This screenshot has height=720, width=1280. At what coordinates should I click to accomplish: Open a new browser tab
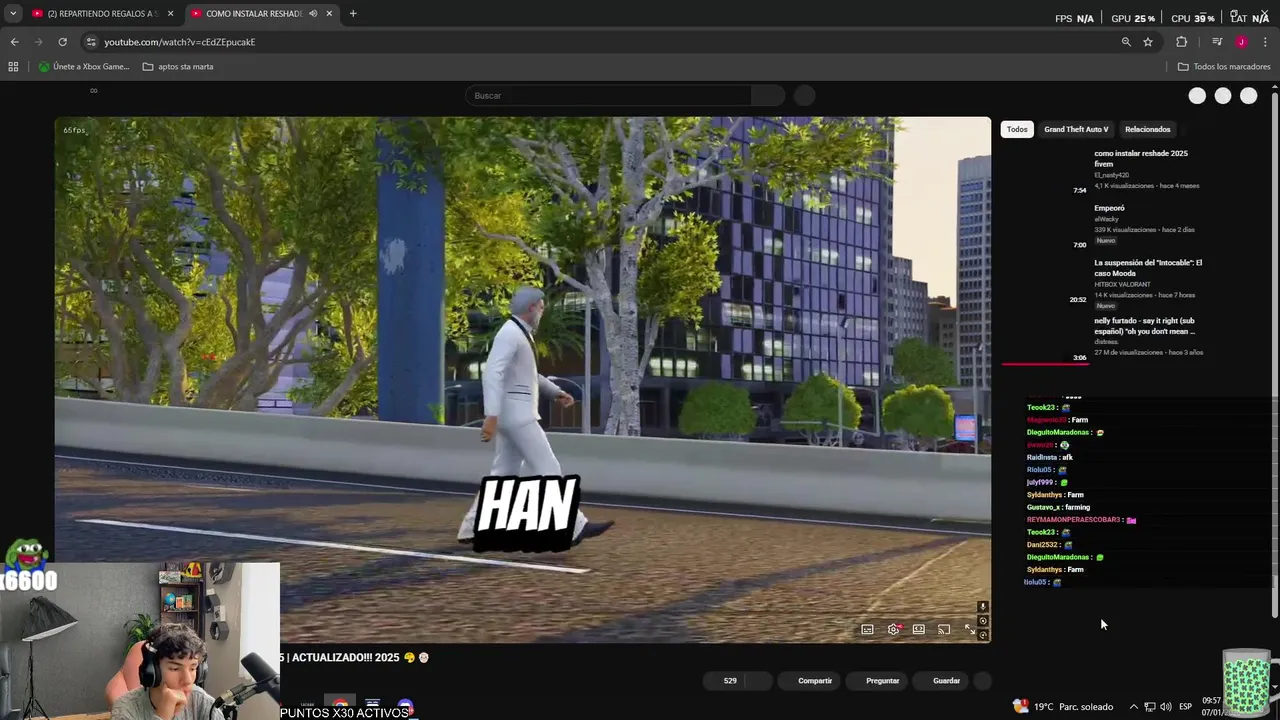click(353, 14)
